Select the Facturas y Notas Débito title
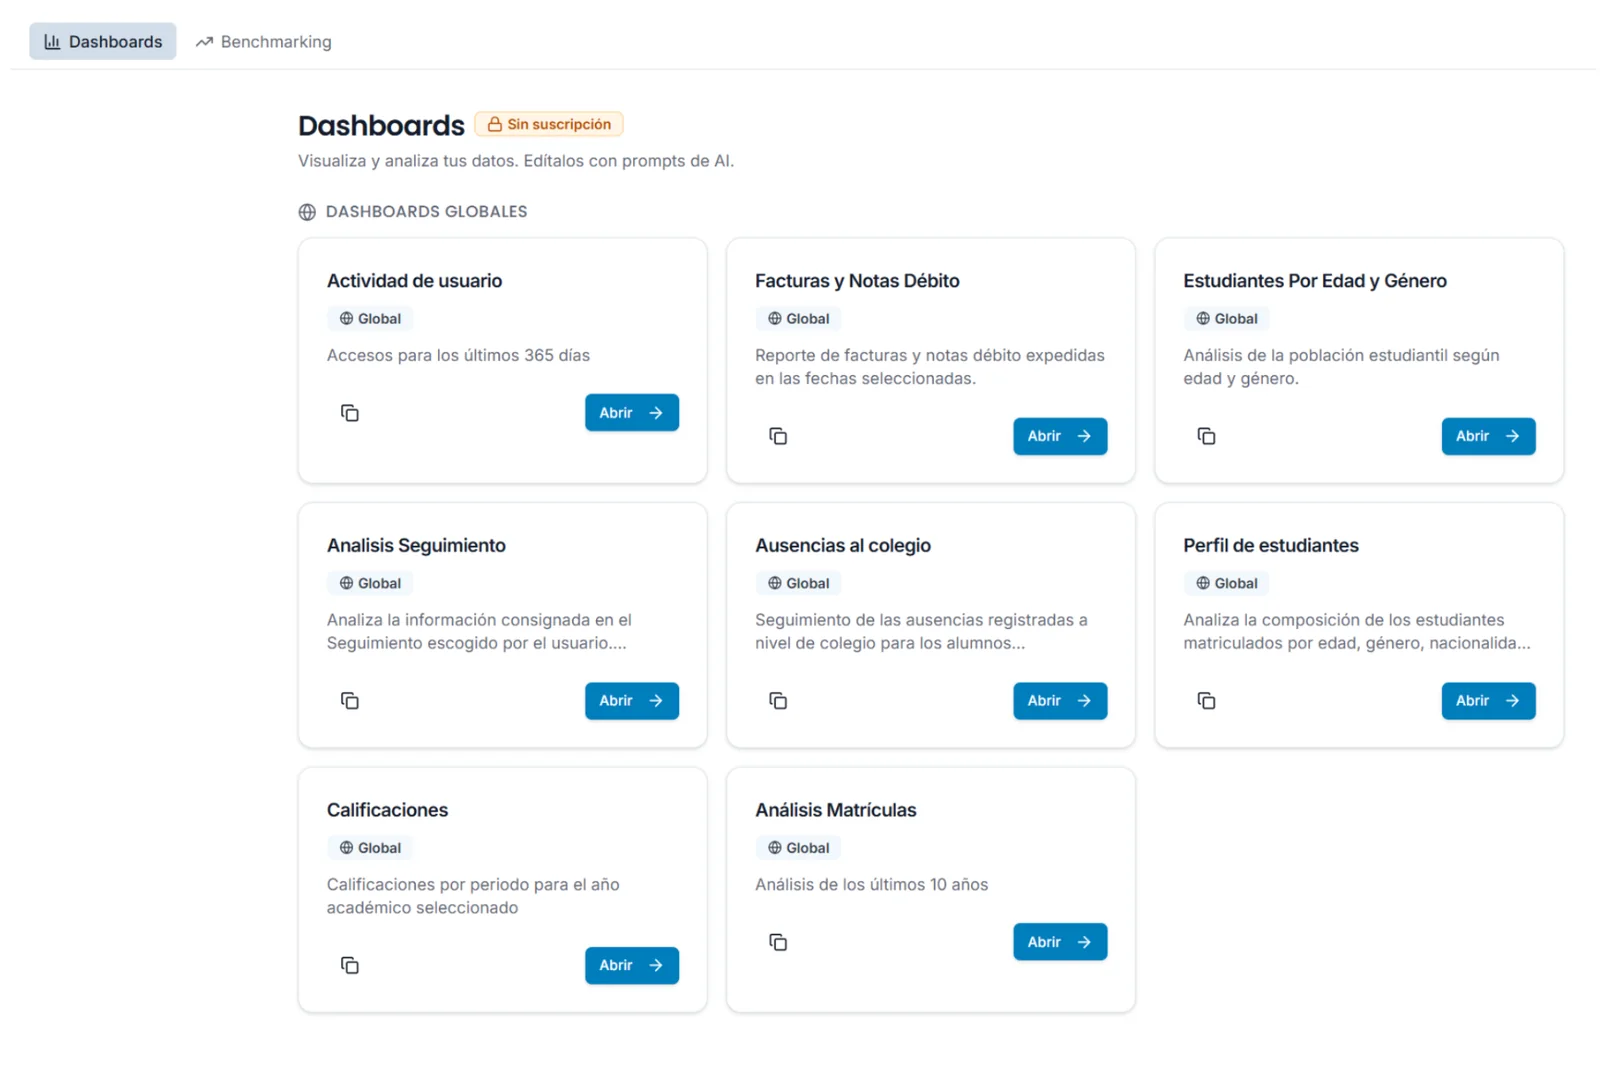This screenshot has height=1067, width=1600. (857, 281)
